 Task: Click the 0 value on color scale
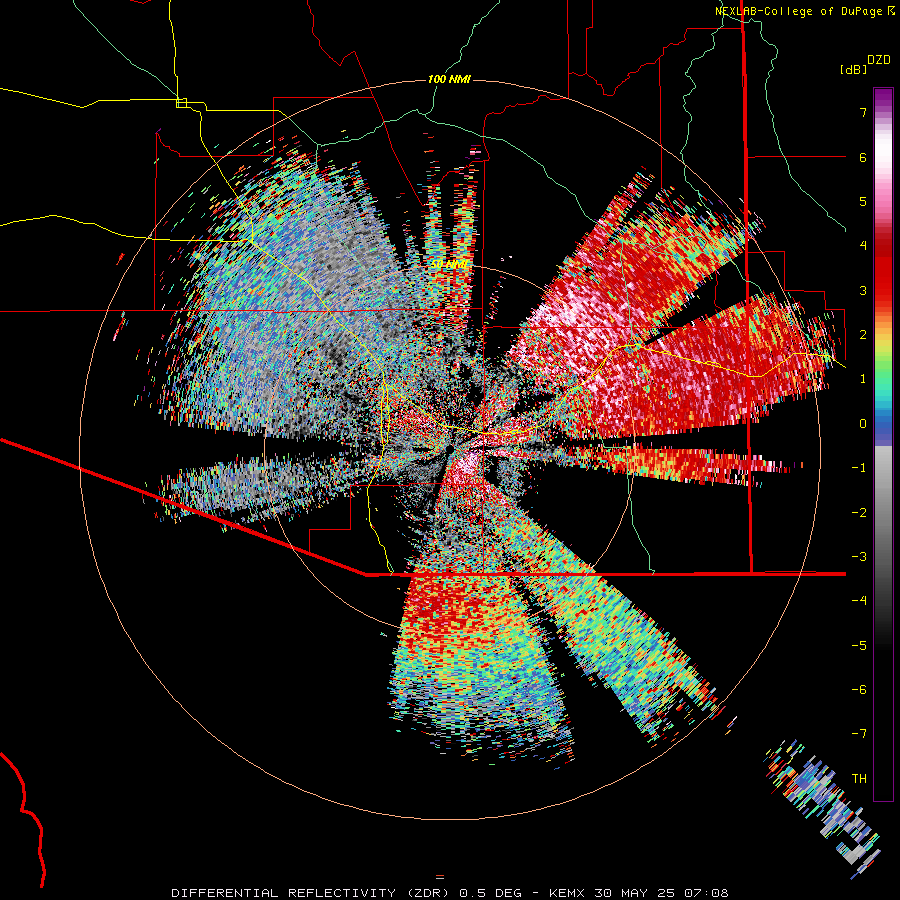(x=863, y=424)
